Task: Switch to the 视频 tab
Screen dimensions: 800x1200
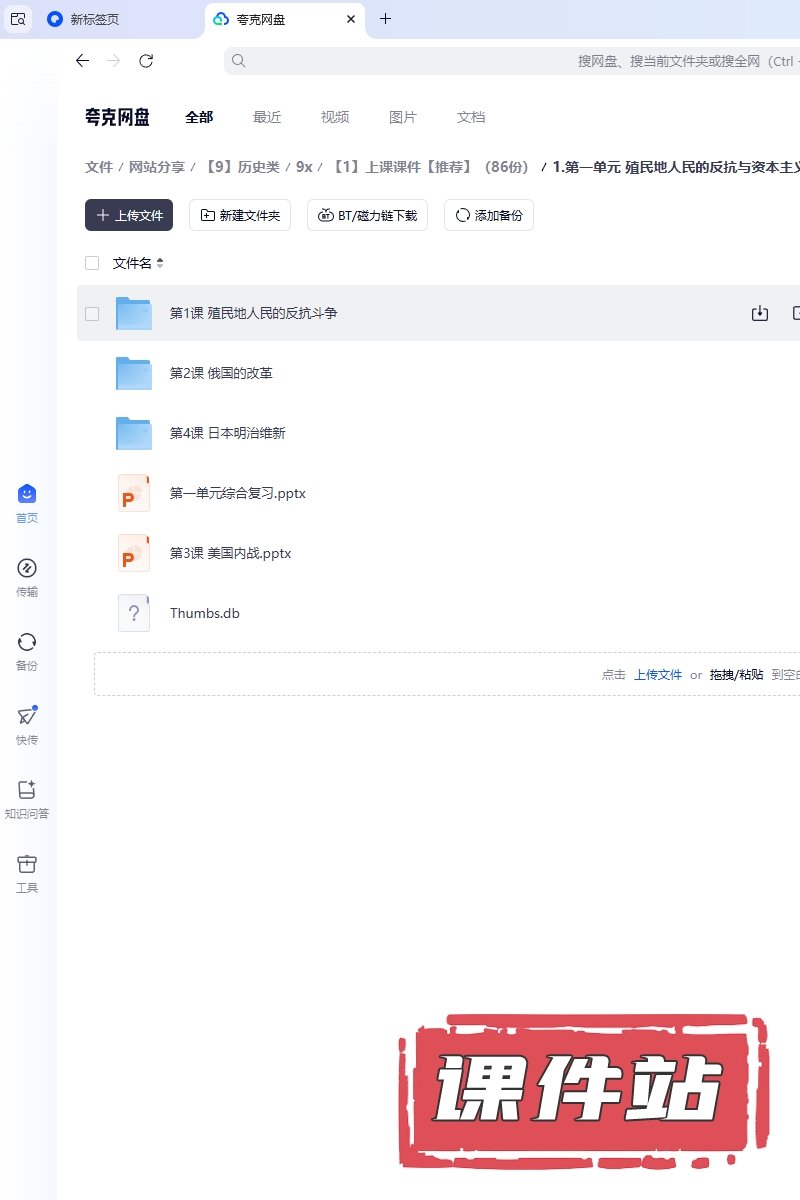Action: [335, 117]
